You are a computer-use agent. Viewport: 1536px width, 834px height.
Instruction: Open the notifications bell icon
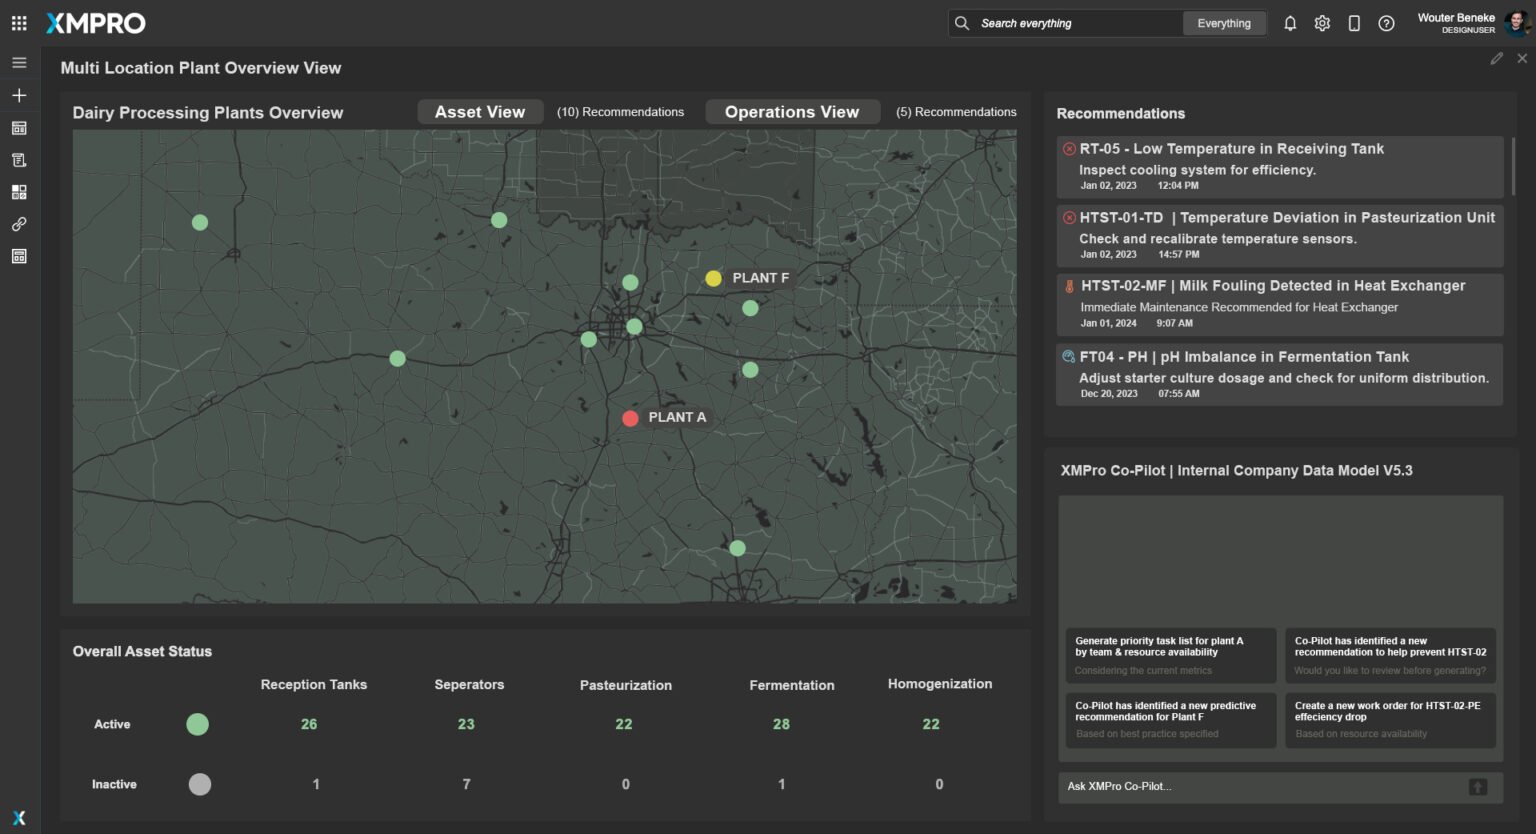point(1290,23)
